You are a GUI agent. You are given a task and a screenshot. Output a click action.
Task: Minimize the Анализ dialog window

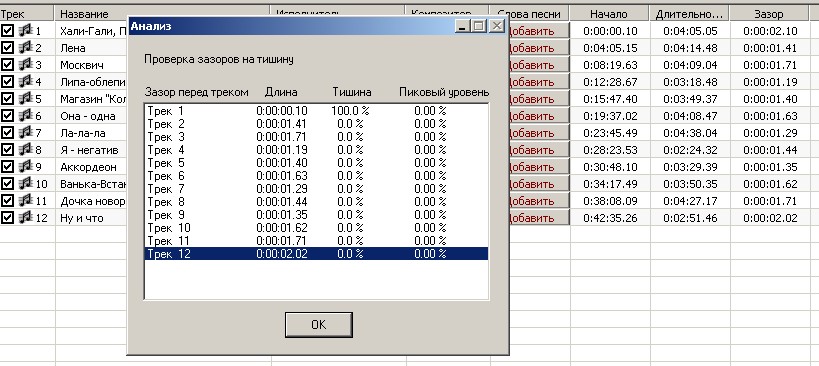click(463, 26)
